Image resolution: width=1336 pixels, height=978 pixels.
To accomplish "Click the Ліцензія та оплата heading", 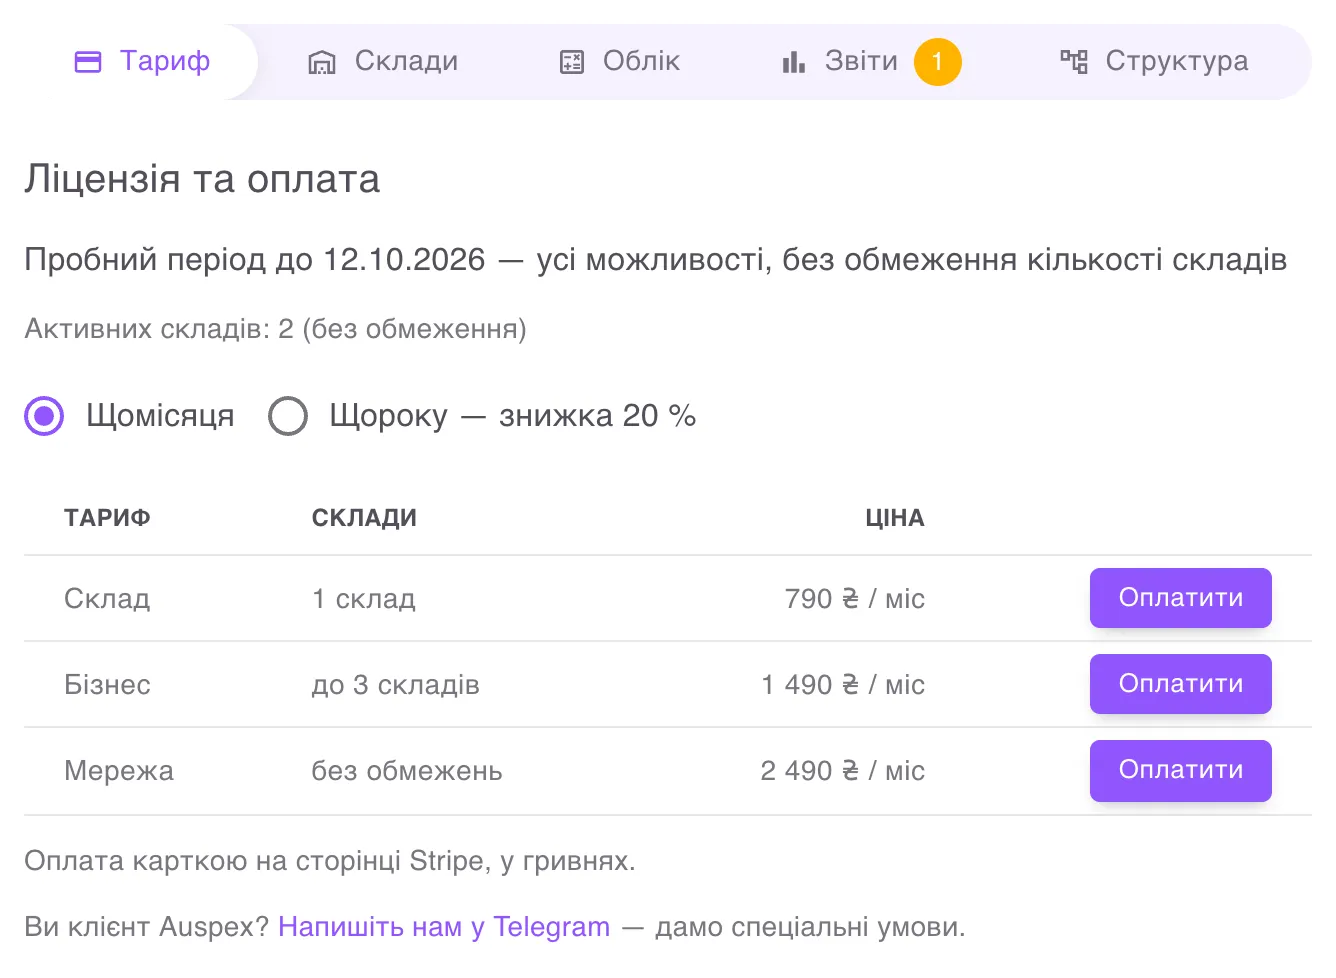I will 202,179.
